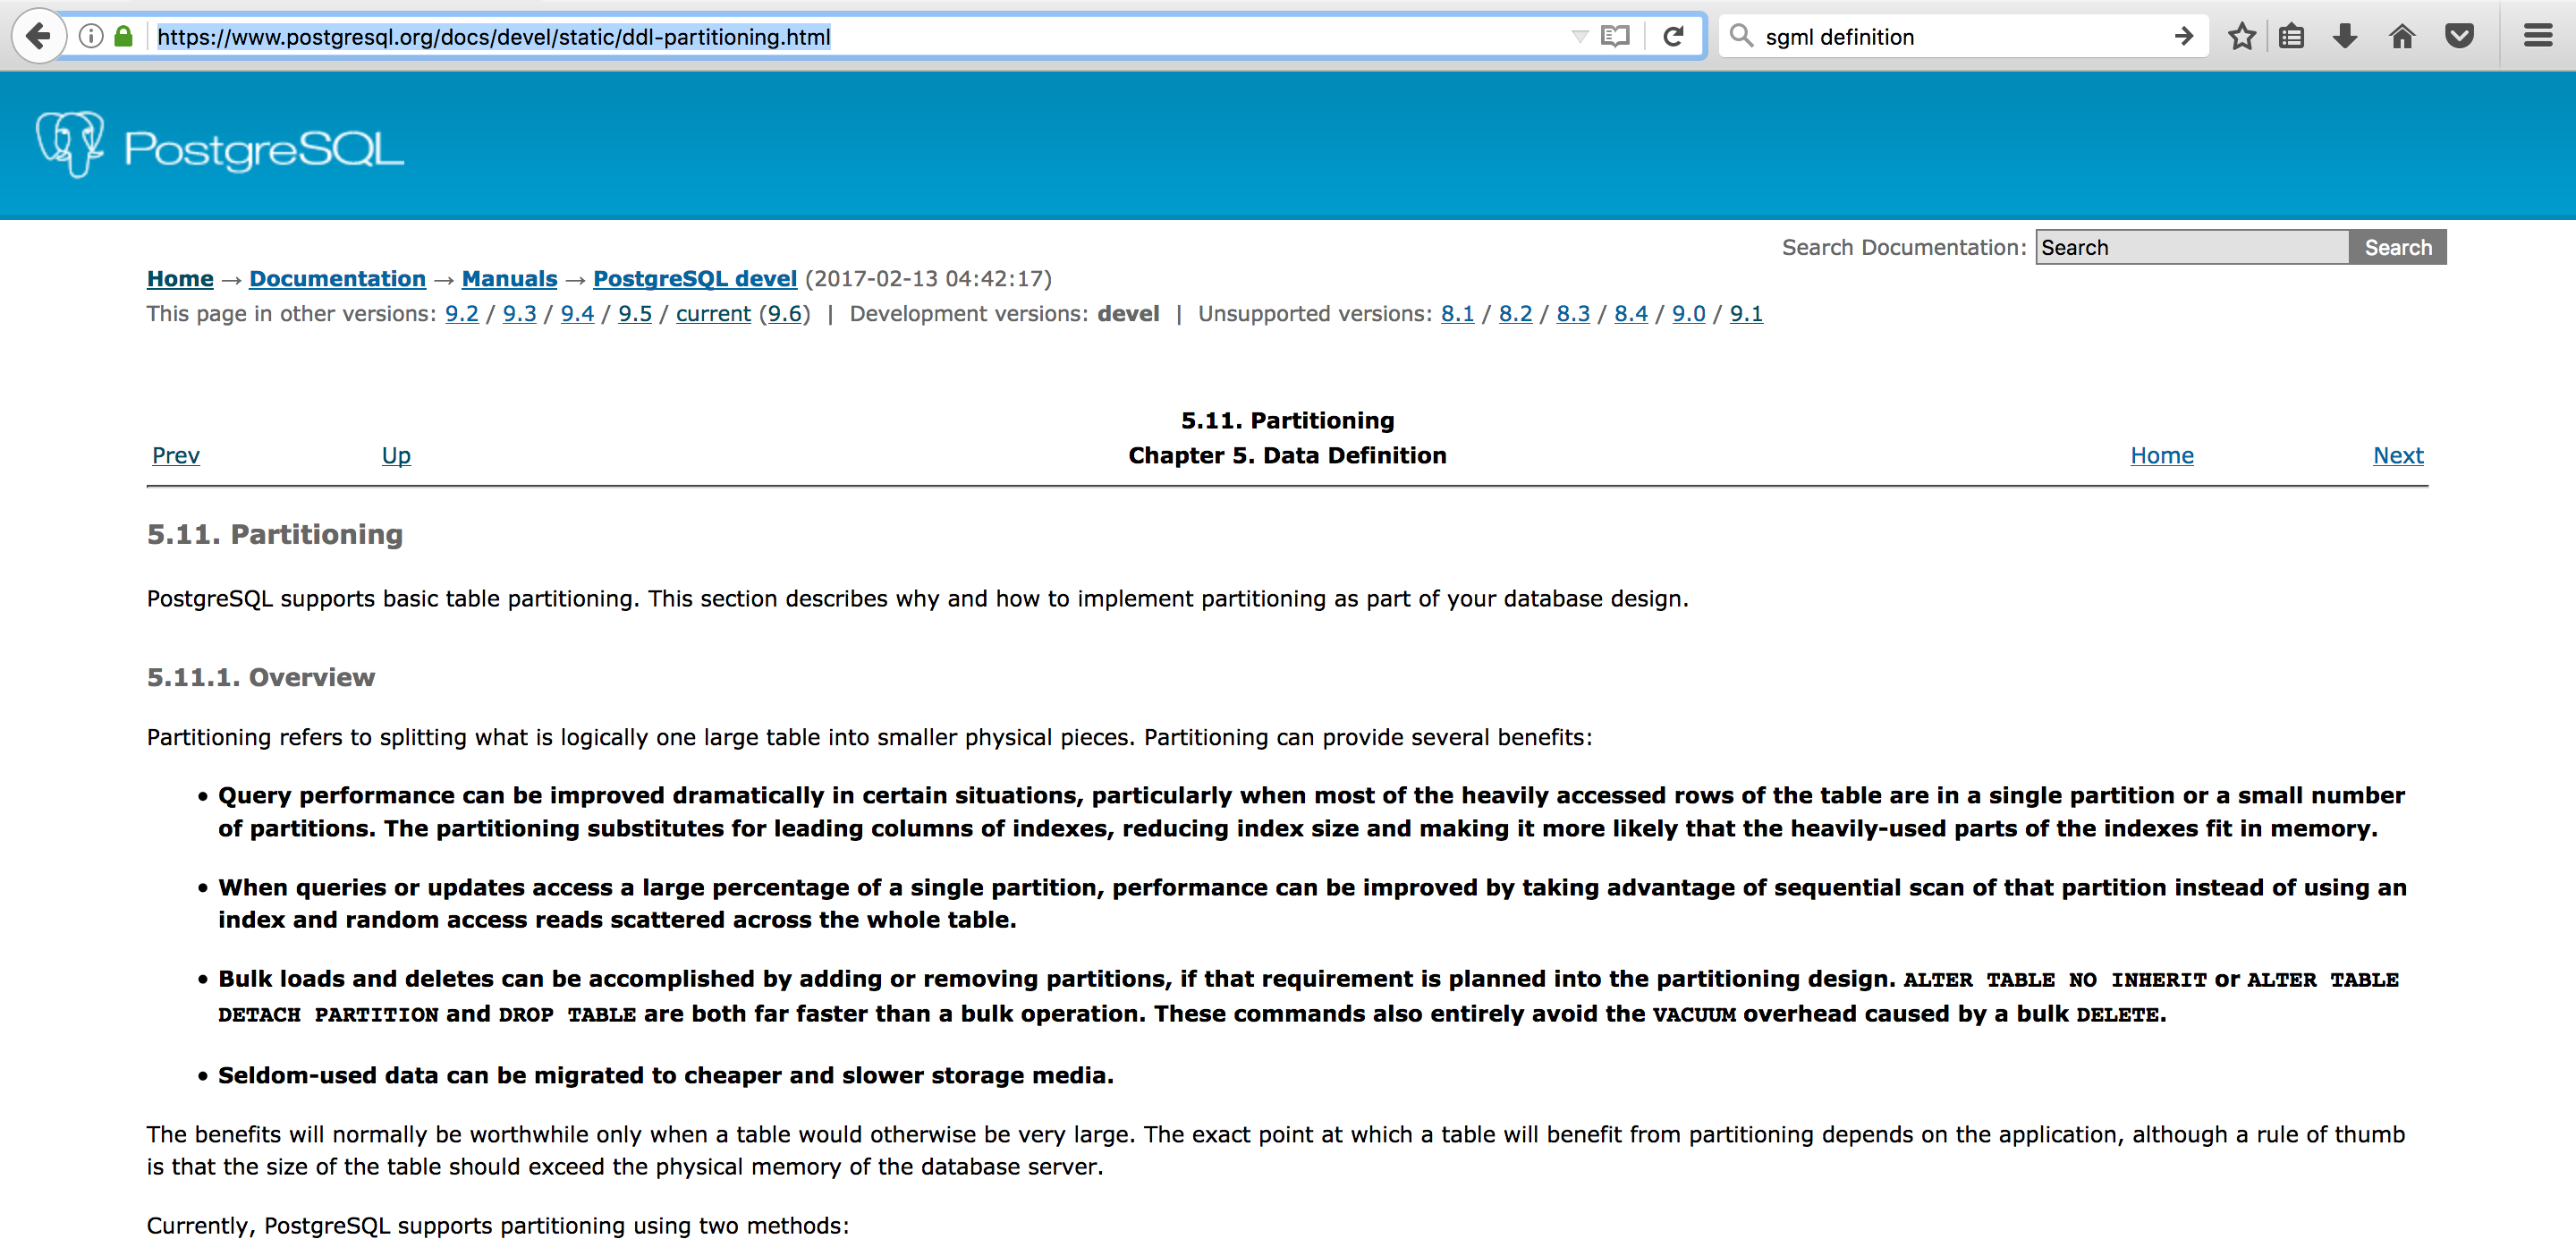
Task: Reload the page with the refresh icon
Action: pos(1673,37)
